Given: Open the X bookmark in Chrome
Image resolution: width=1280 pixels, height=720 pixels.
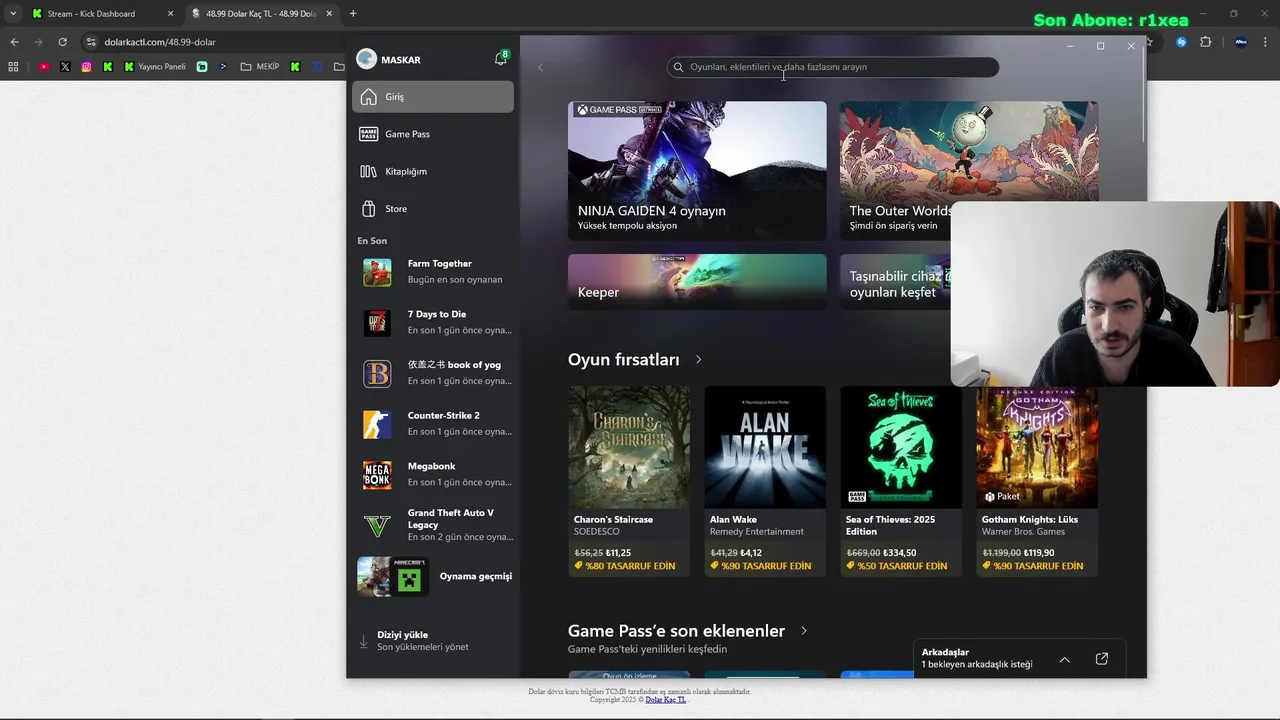Looking at the screenshot, I should click(65, 67).
